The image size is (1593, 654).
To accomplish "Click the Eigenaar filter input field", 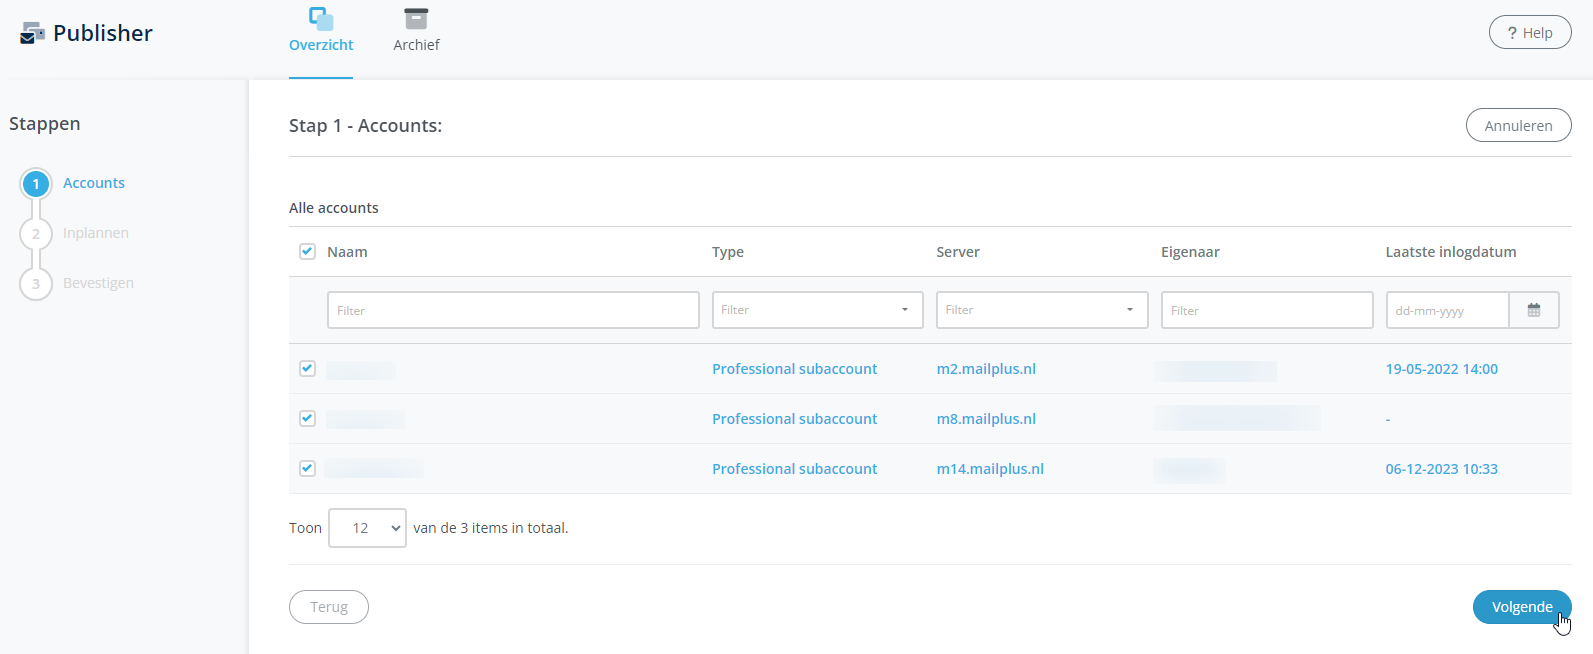I will coord(1266,310).
